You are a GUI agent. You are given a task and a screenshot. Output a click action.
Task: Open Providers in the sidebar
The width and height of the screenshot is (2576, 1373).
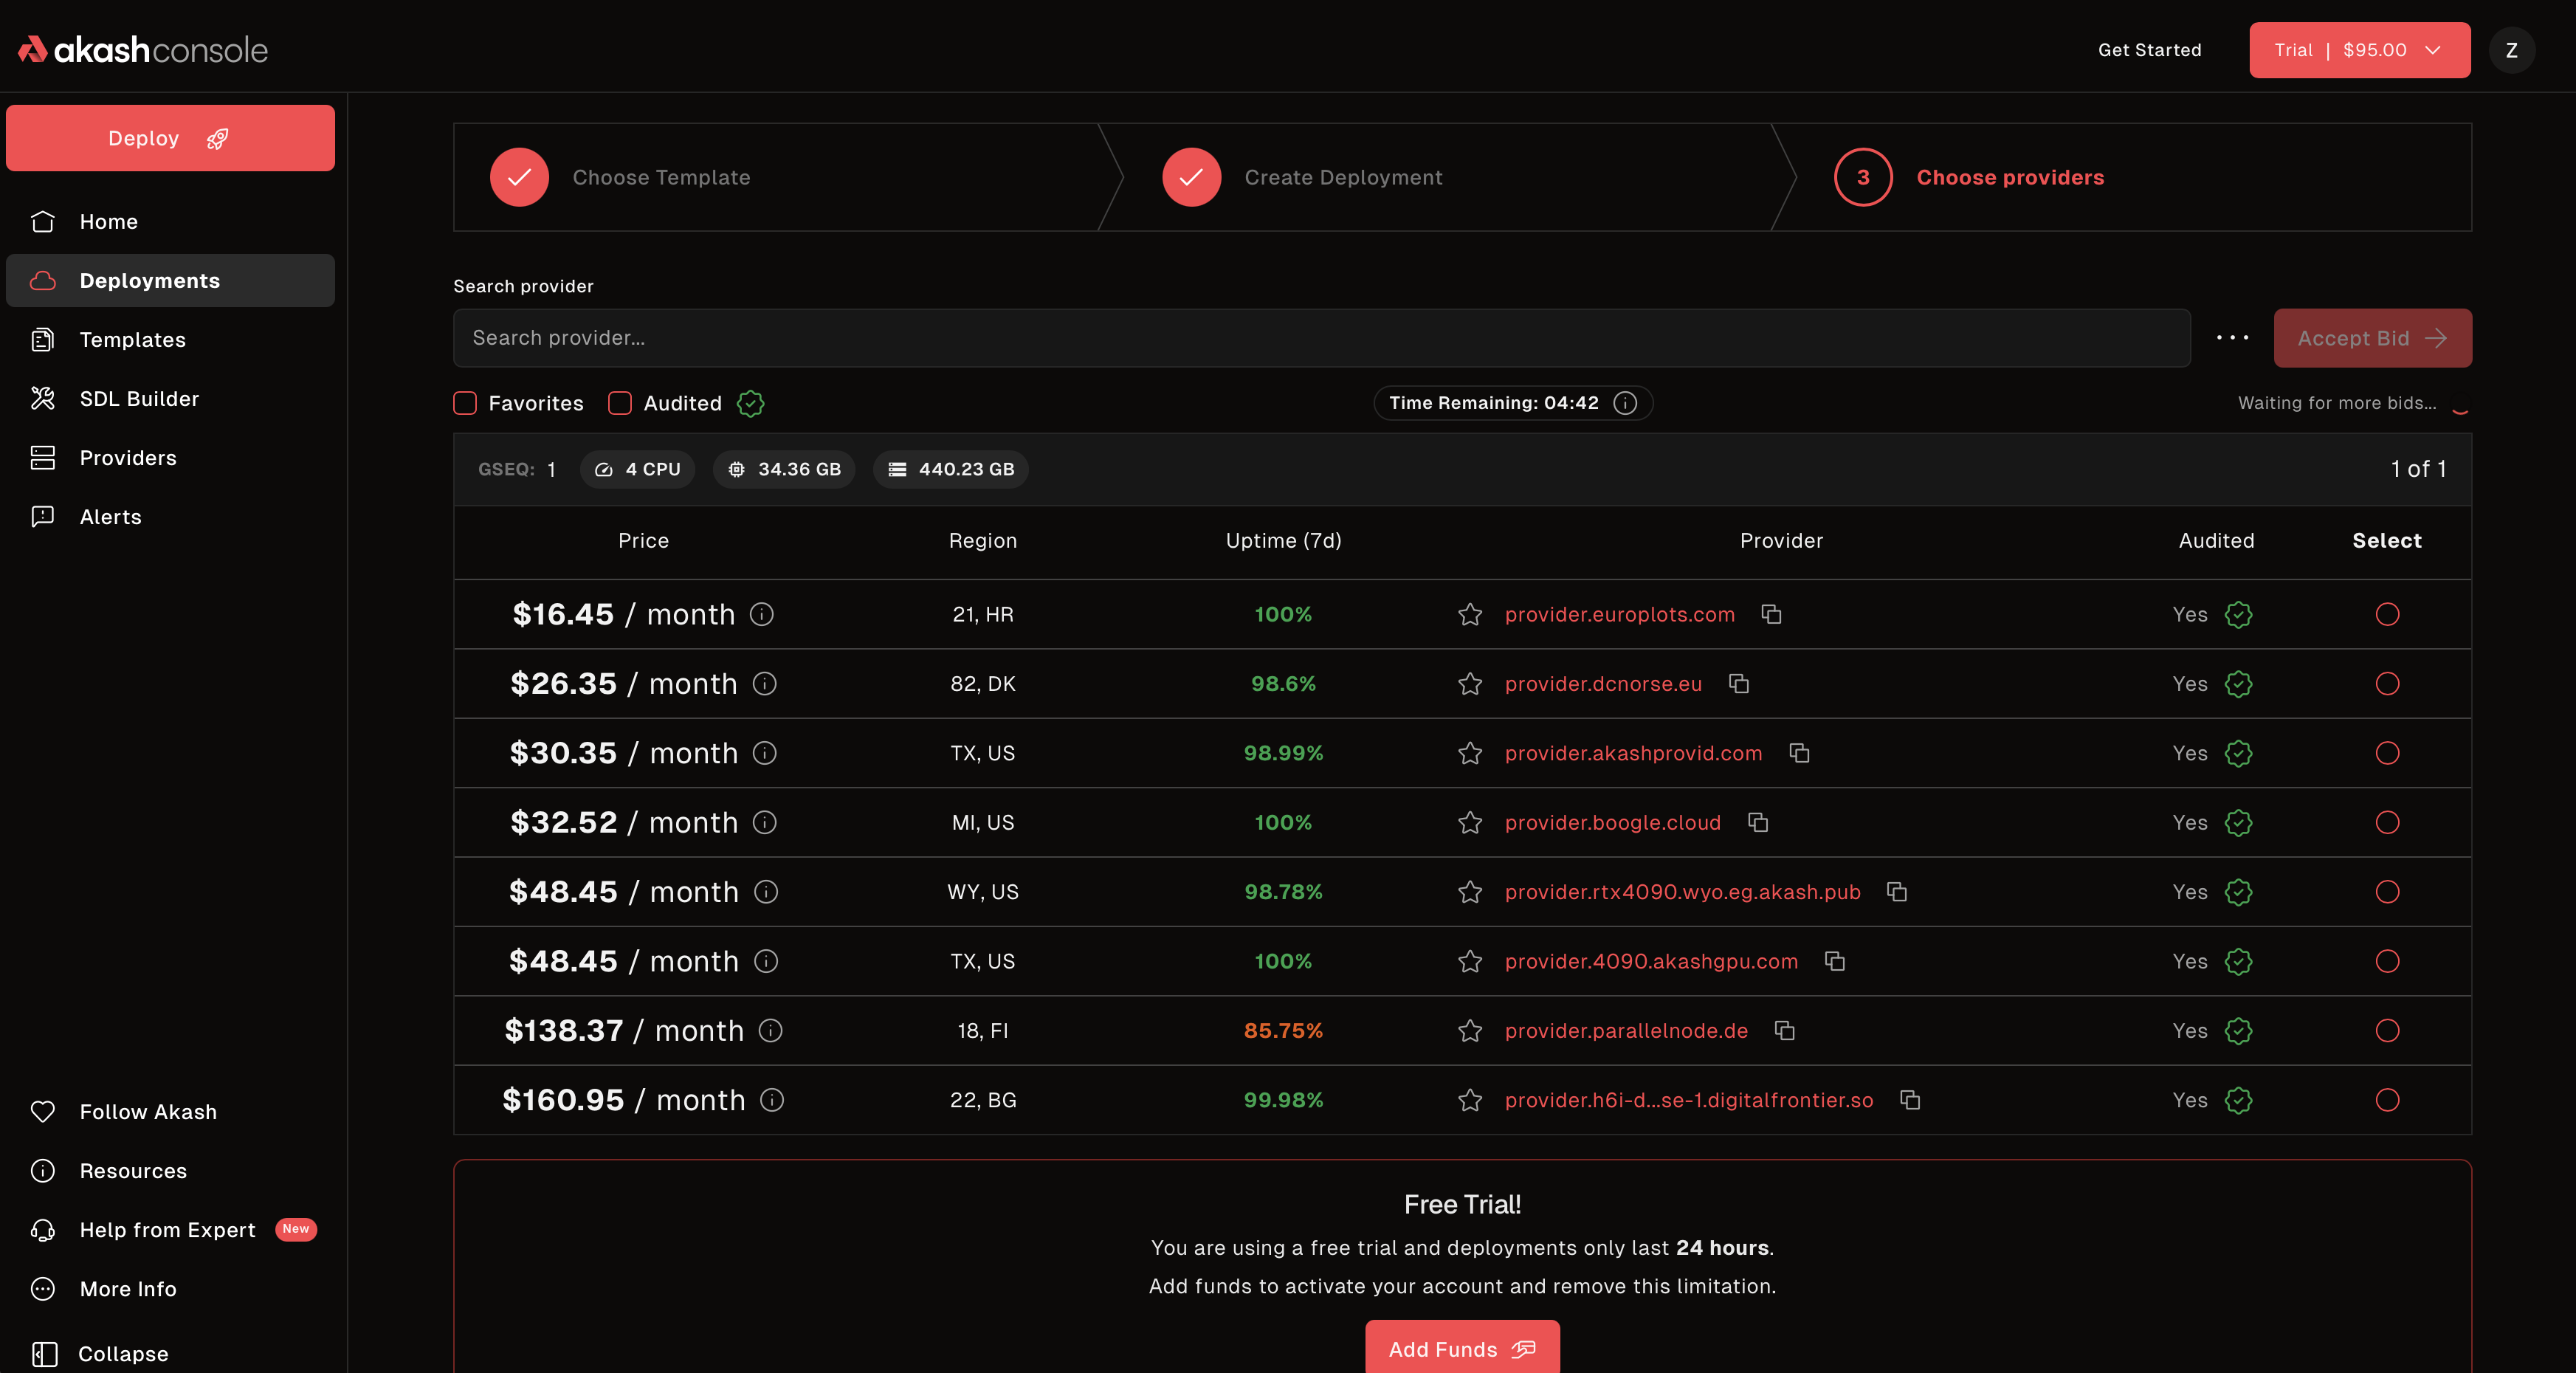[128, 458]
